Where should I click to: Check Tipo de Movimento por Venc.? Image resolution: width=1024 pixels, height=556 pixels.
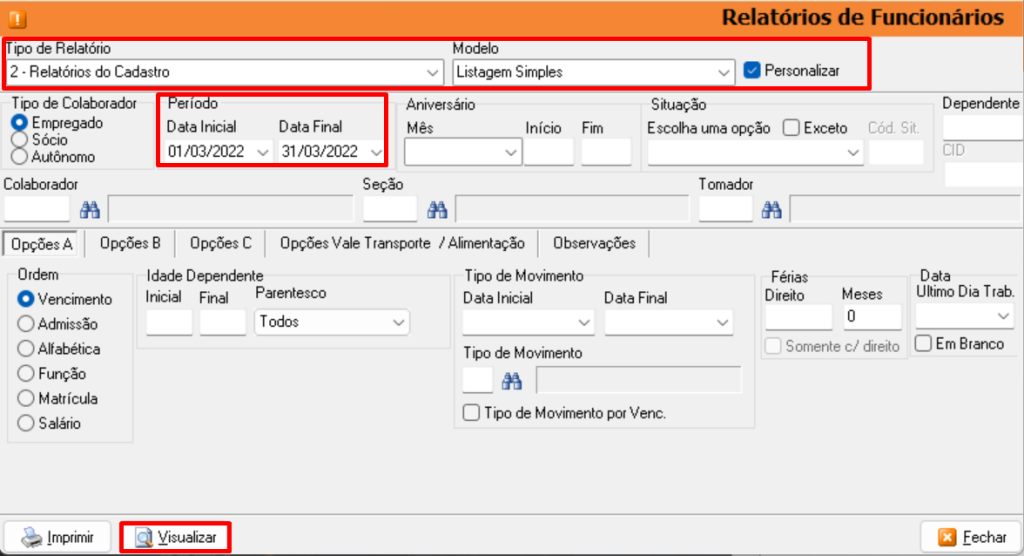click(471, 413)
